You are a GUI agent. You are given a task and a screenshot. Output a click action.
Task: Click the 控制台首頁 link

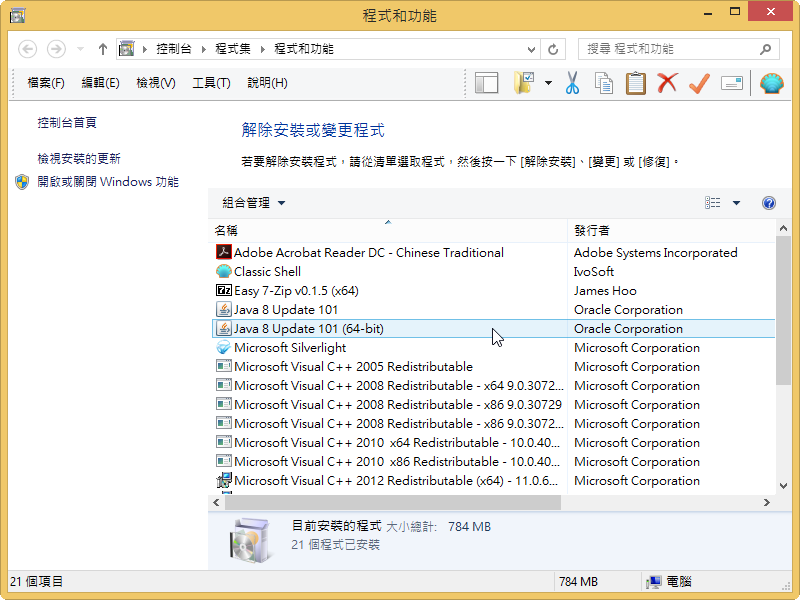click(67, 122)
